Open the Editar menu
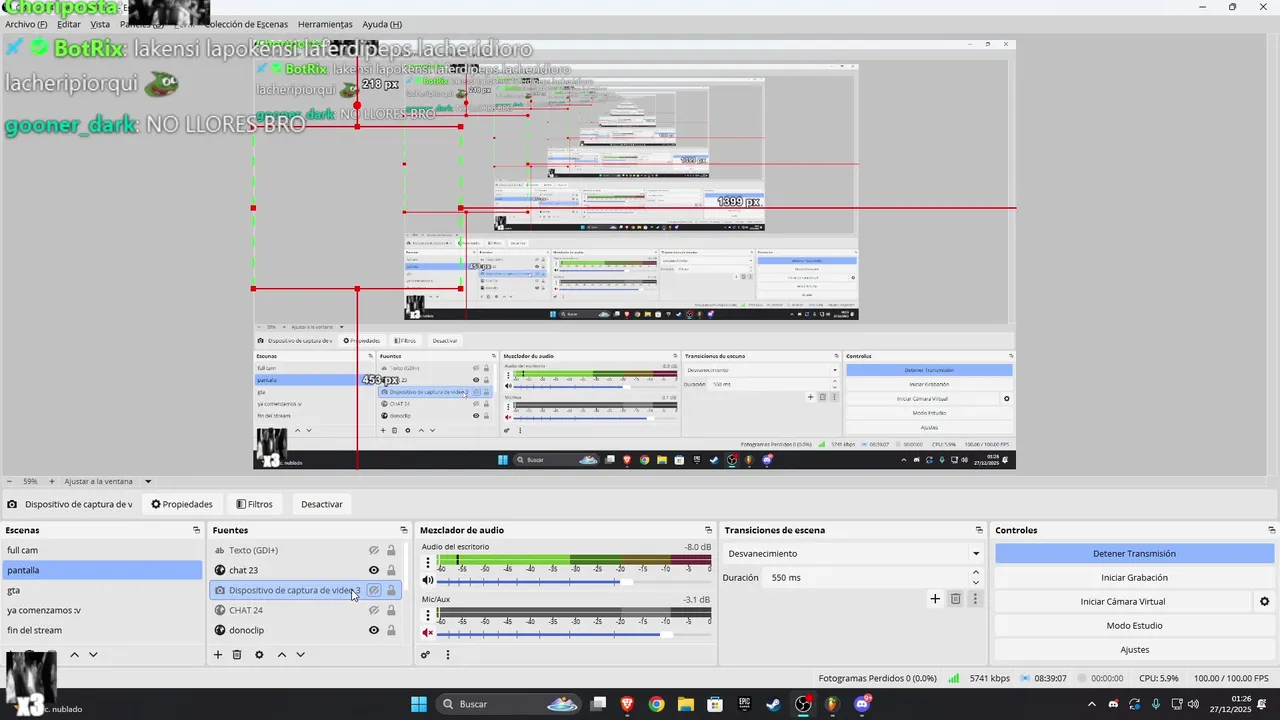The height and width of the screenshot is (720, 1280). 69,24
